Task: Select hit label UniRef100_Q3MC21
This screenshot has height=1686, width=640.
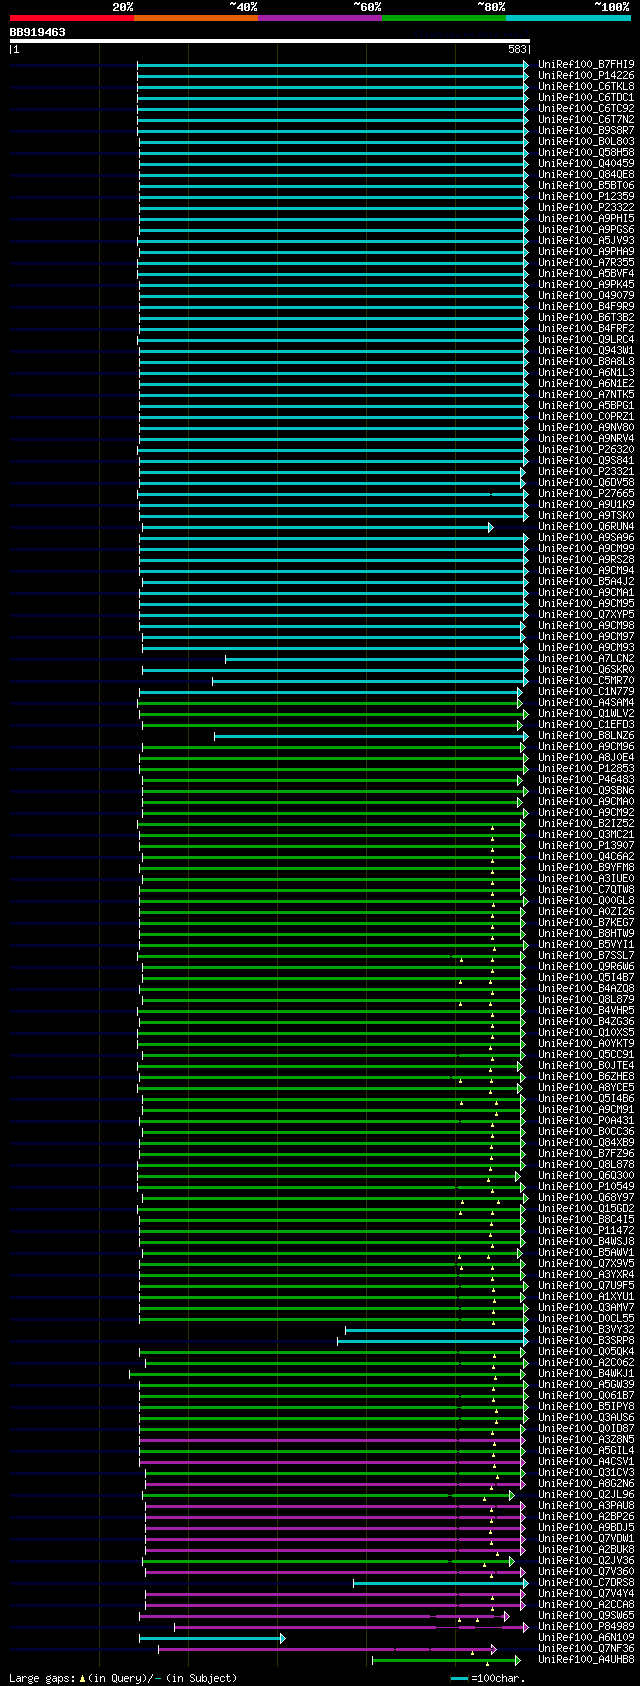Action: point(586,834)
